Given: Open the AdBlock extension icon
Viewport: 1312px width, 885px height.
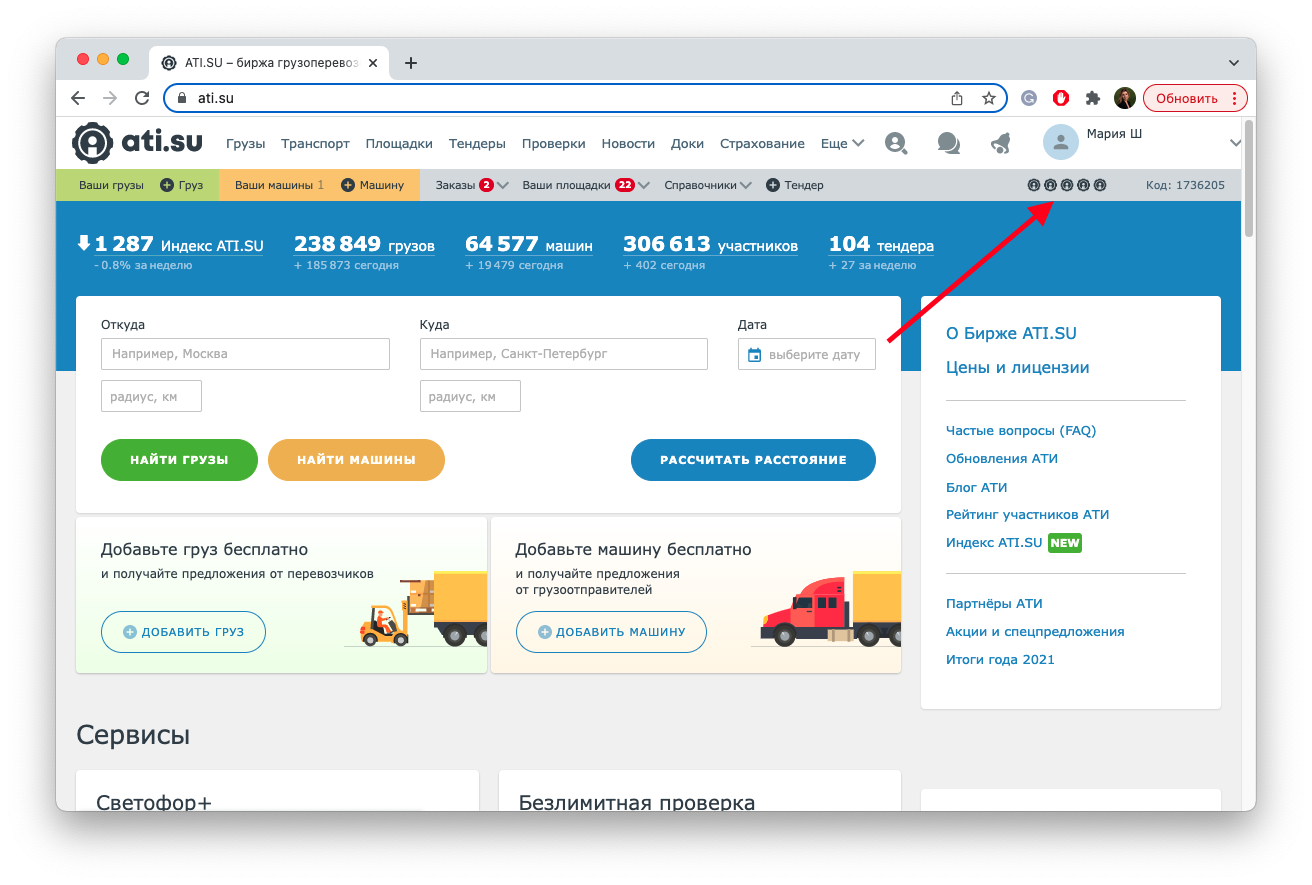Looking at the screenshot, I should (1061, 98).
